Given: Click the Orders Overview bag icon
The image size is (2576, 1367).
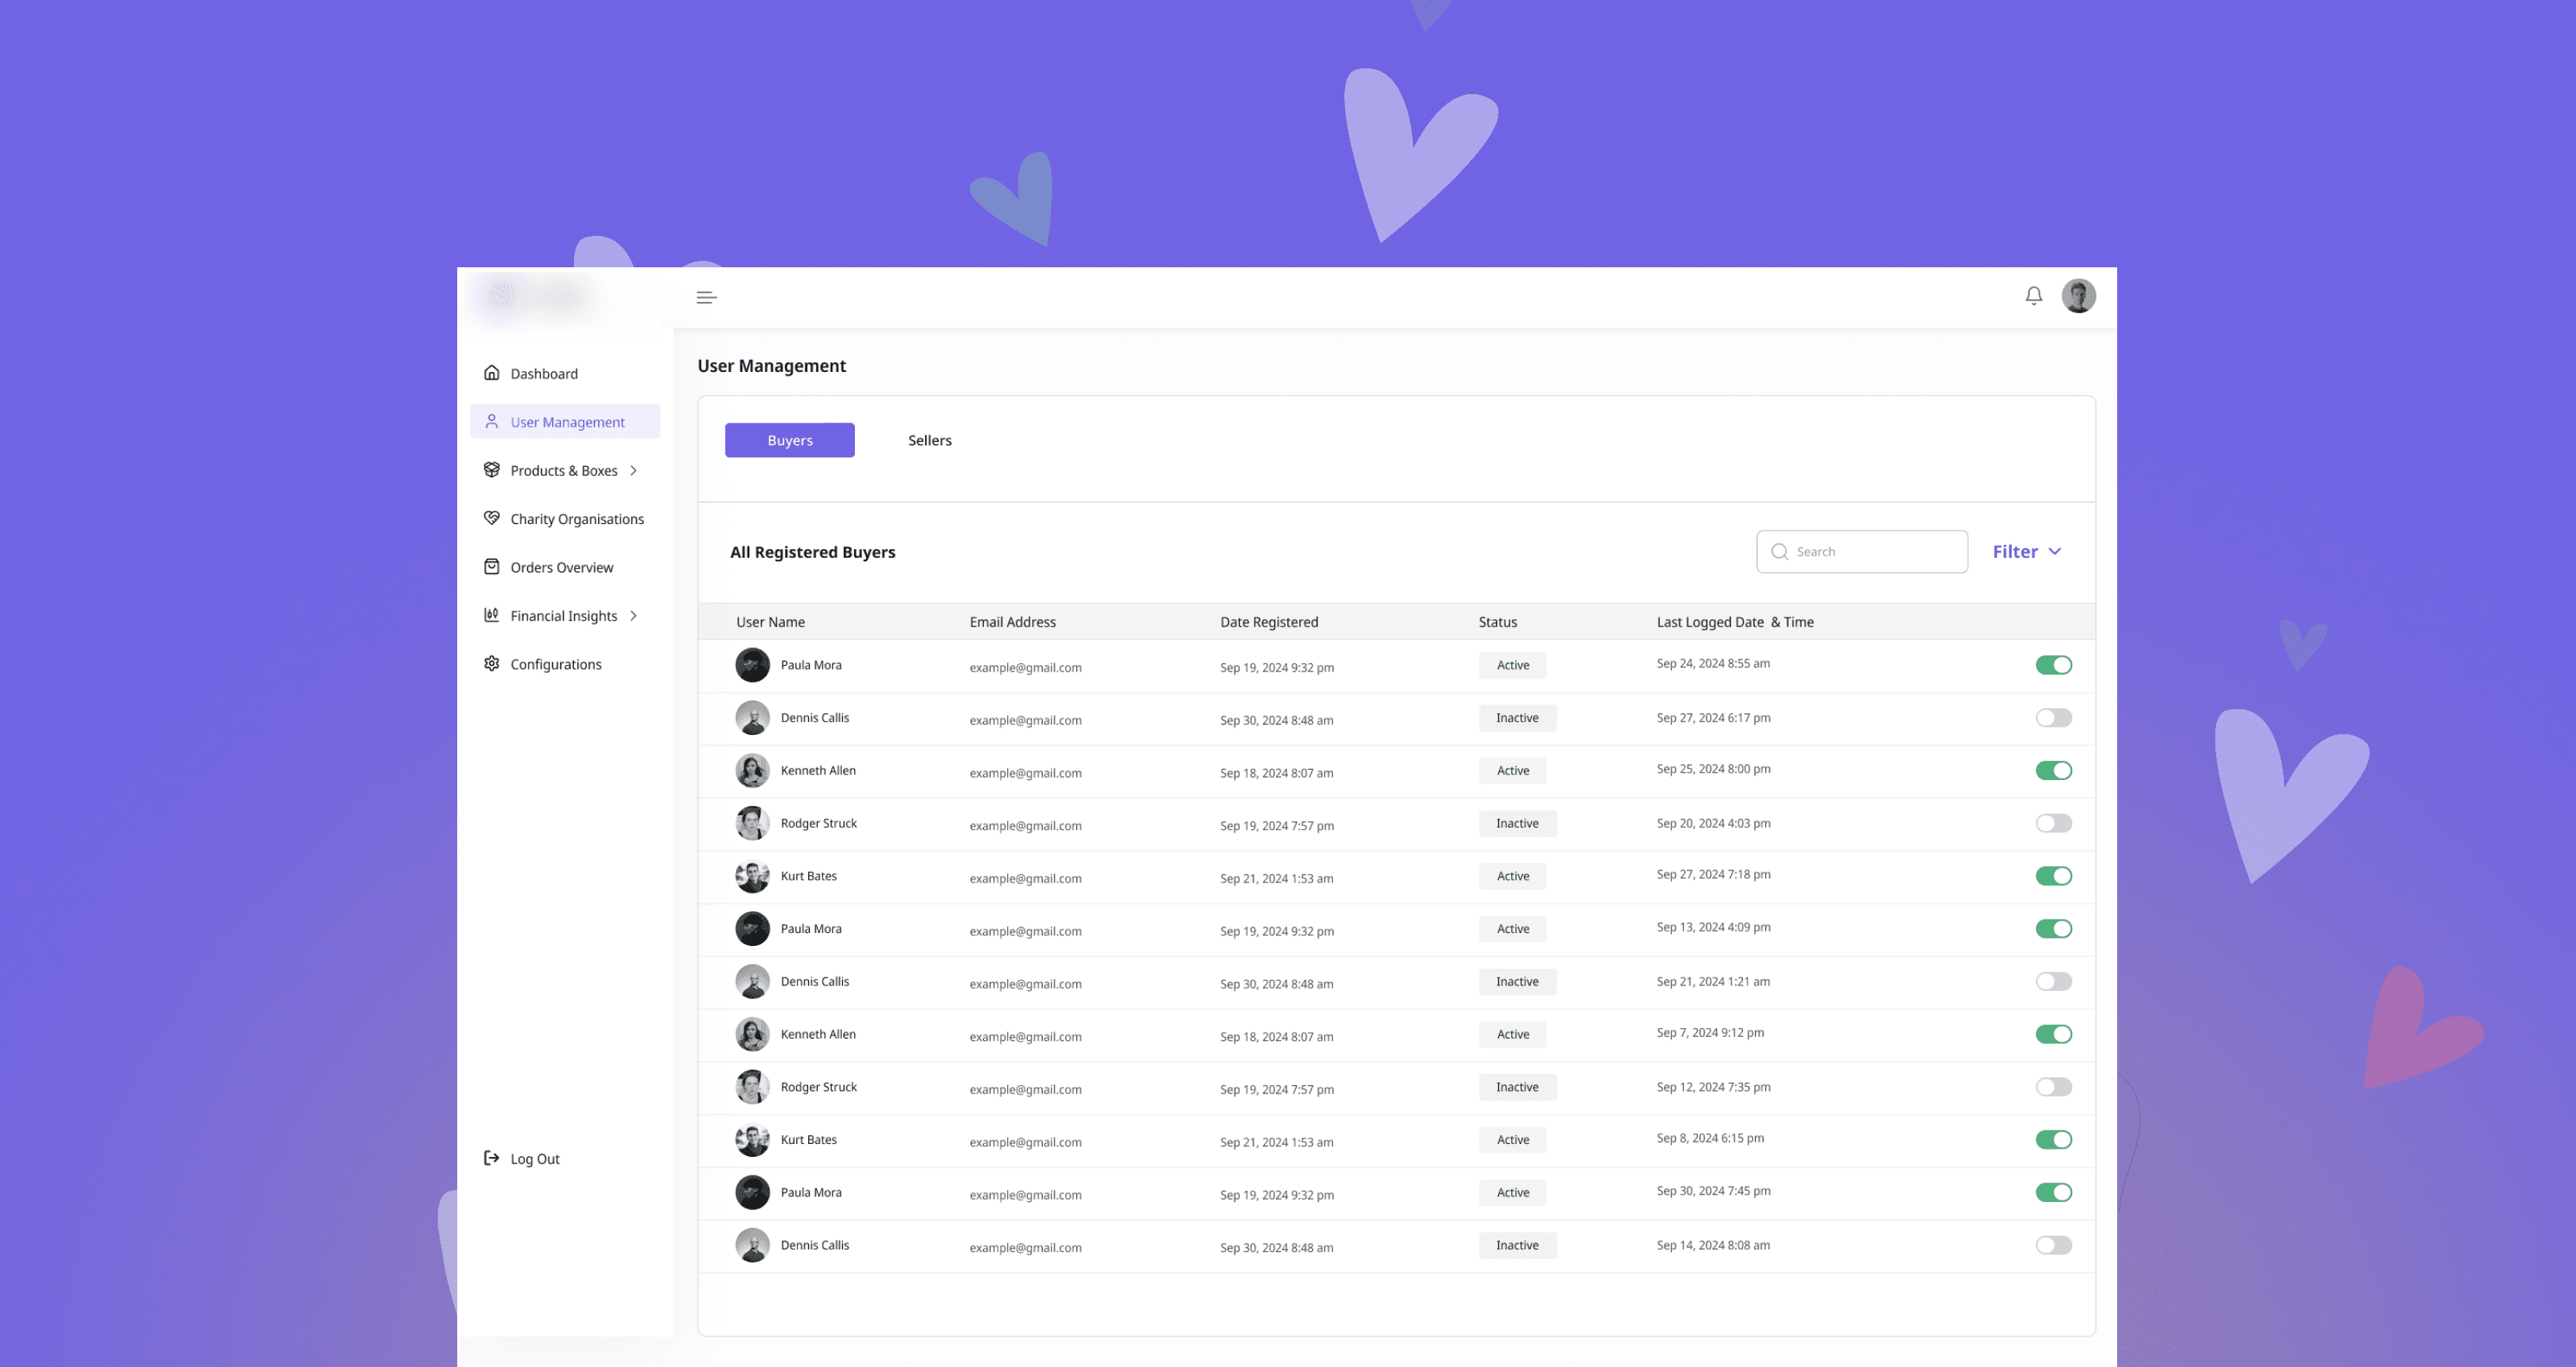Looking at the screenshot, I should click(491, 567).
